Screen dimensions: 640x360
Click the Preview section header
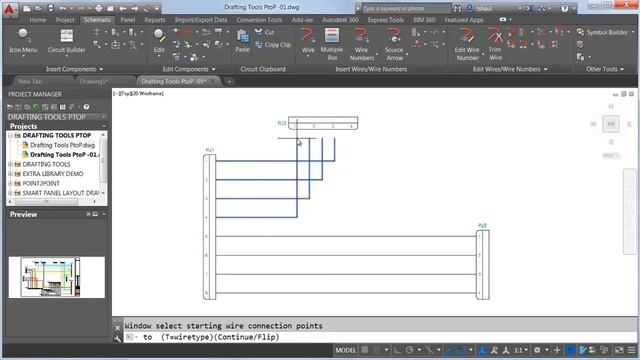point(56,214)
